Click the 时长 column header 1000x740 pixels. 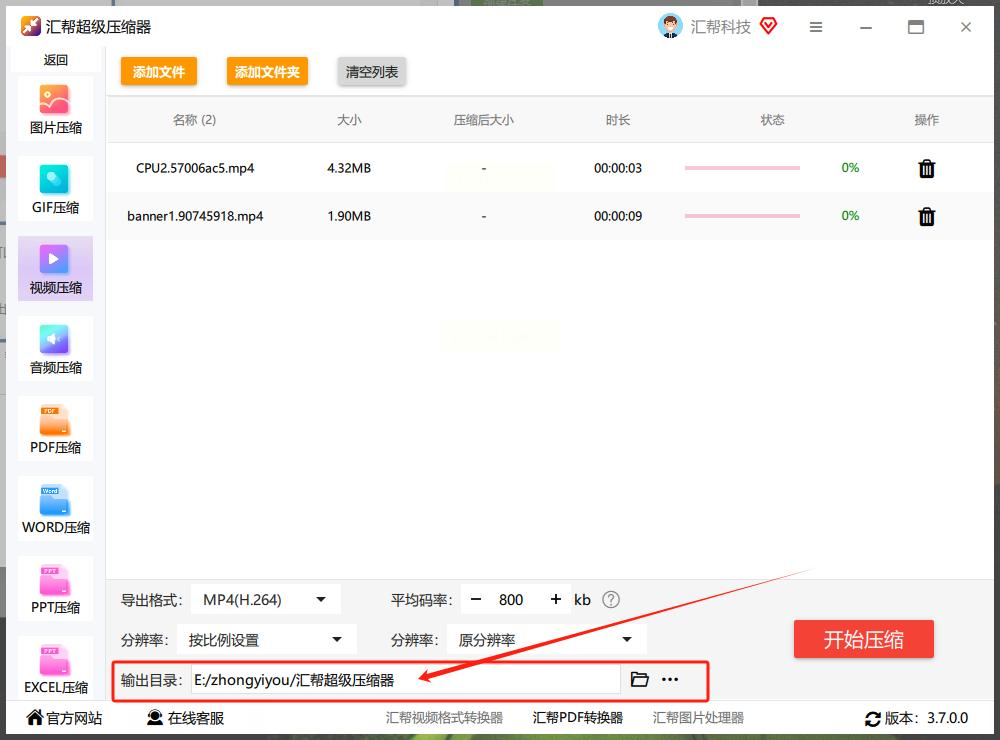pyautogui.click(x=618, y=120)
